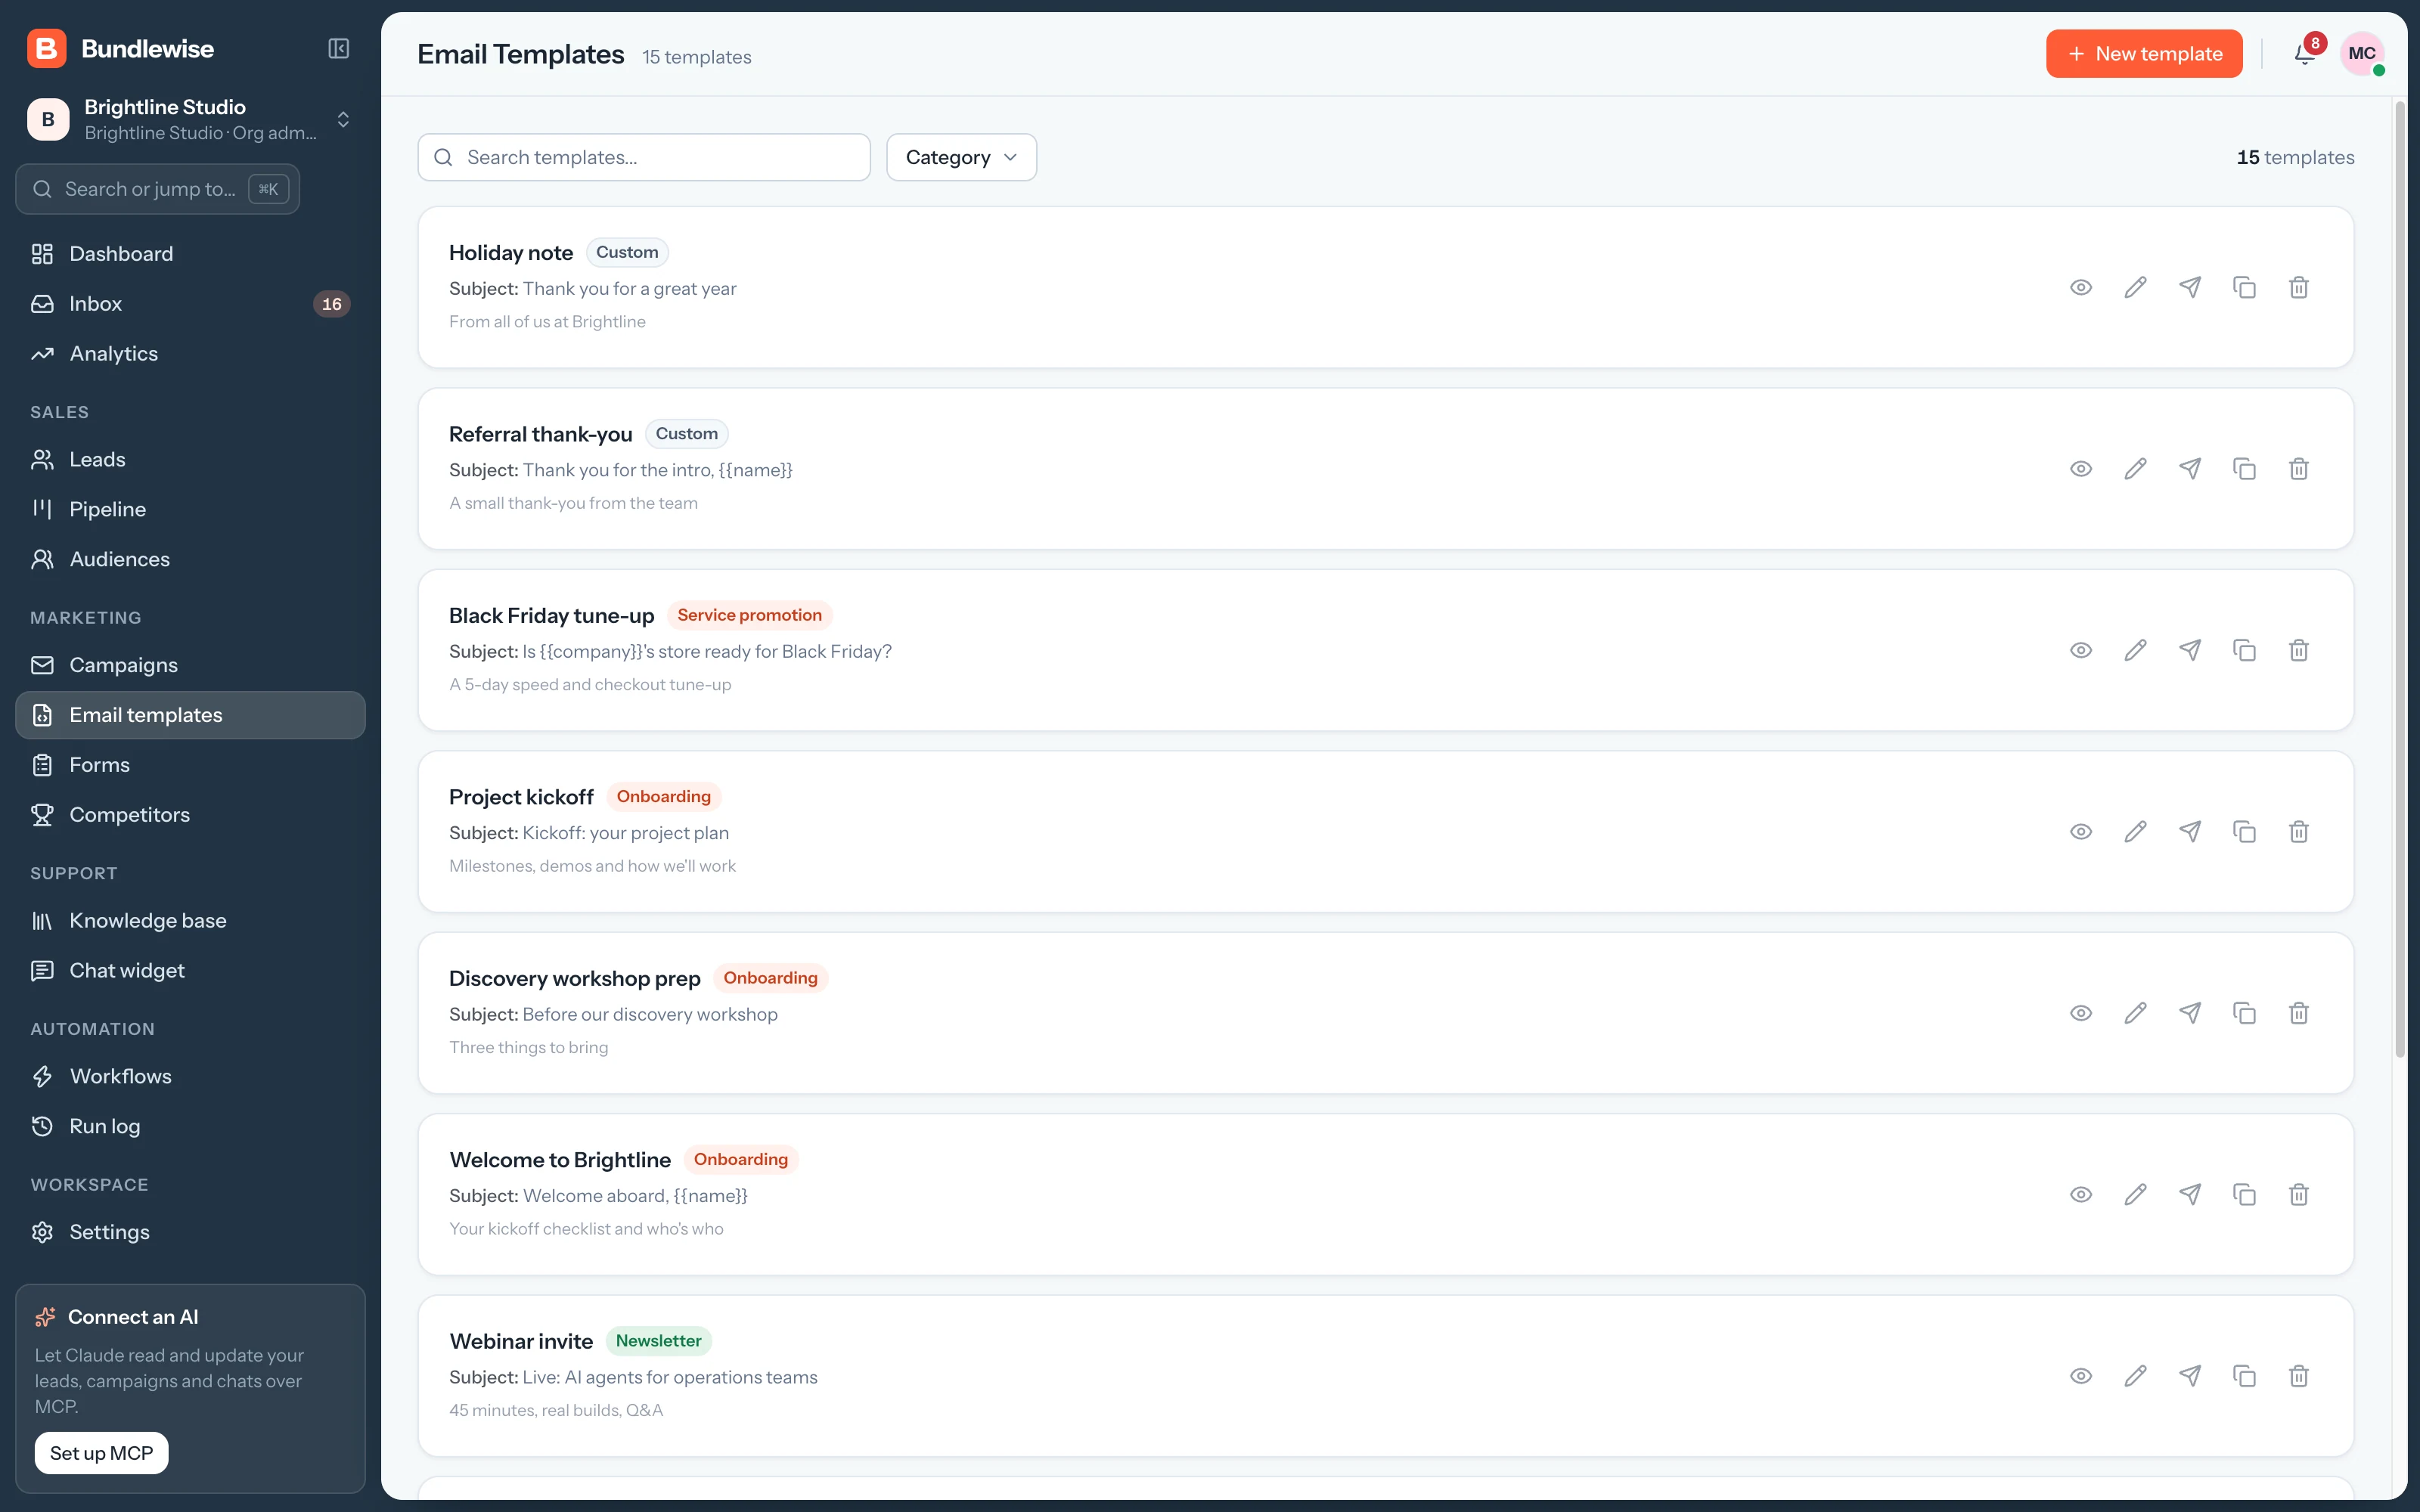The width and height of the screenshot is (2420, 1512).
Task: Send the Welcome to Brightline template
Action: click(2190, 1195)
